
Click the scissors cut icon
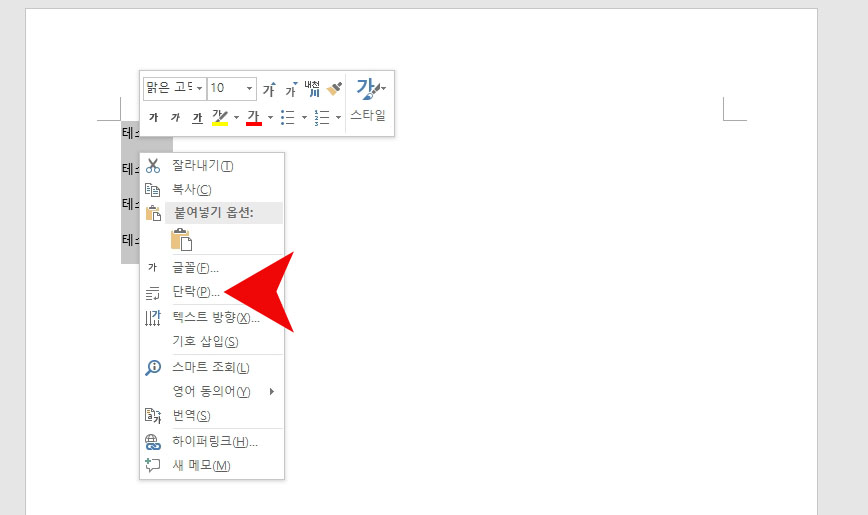[153, 166]
